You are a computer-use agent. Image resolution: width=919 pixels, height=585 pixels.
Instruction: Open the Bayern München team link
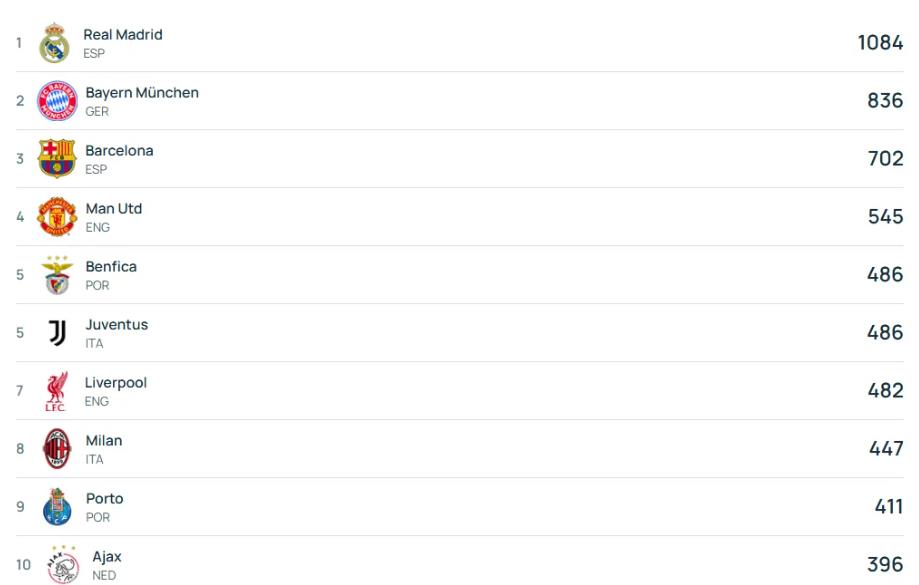(x=142, y=93)
